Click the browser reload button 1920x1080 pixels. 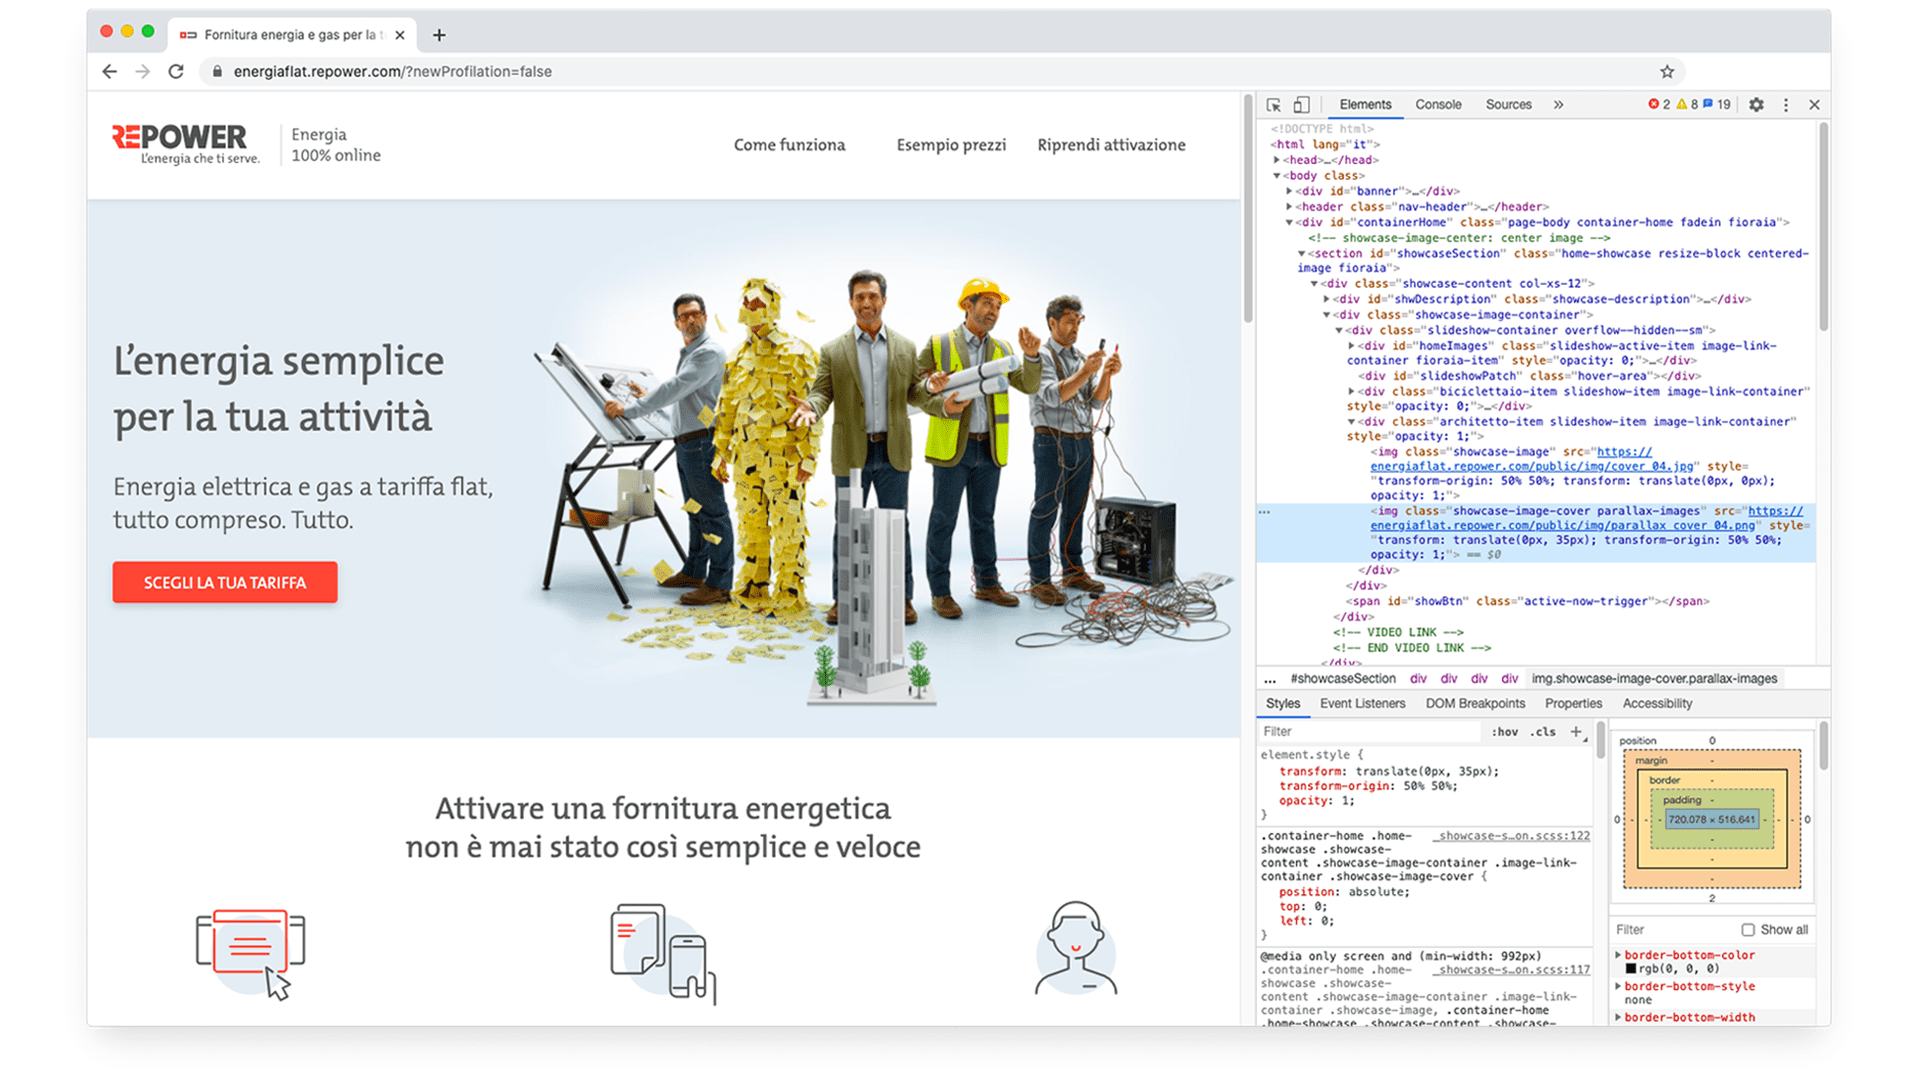click(x=176, y=72)
